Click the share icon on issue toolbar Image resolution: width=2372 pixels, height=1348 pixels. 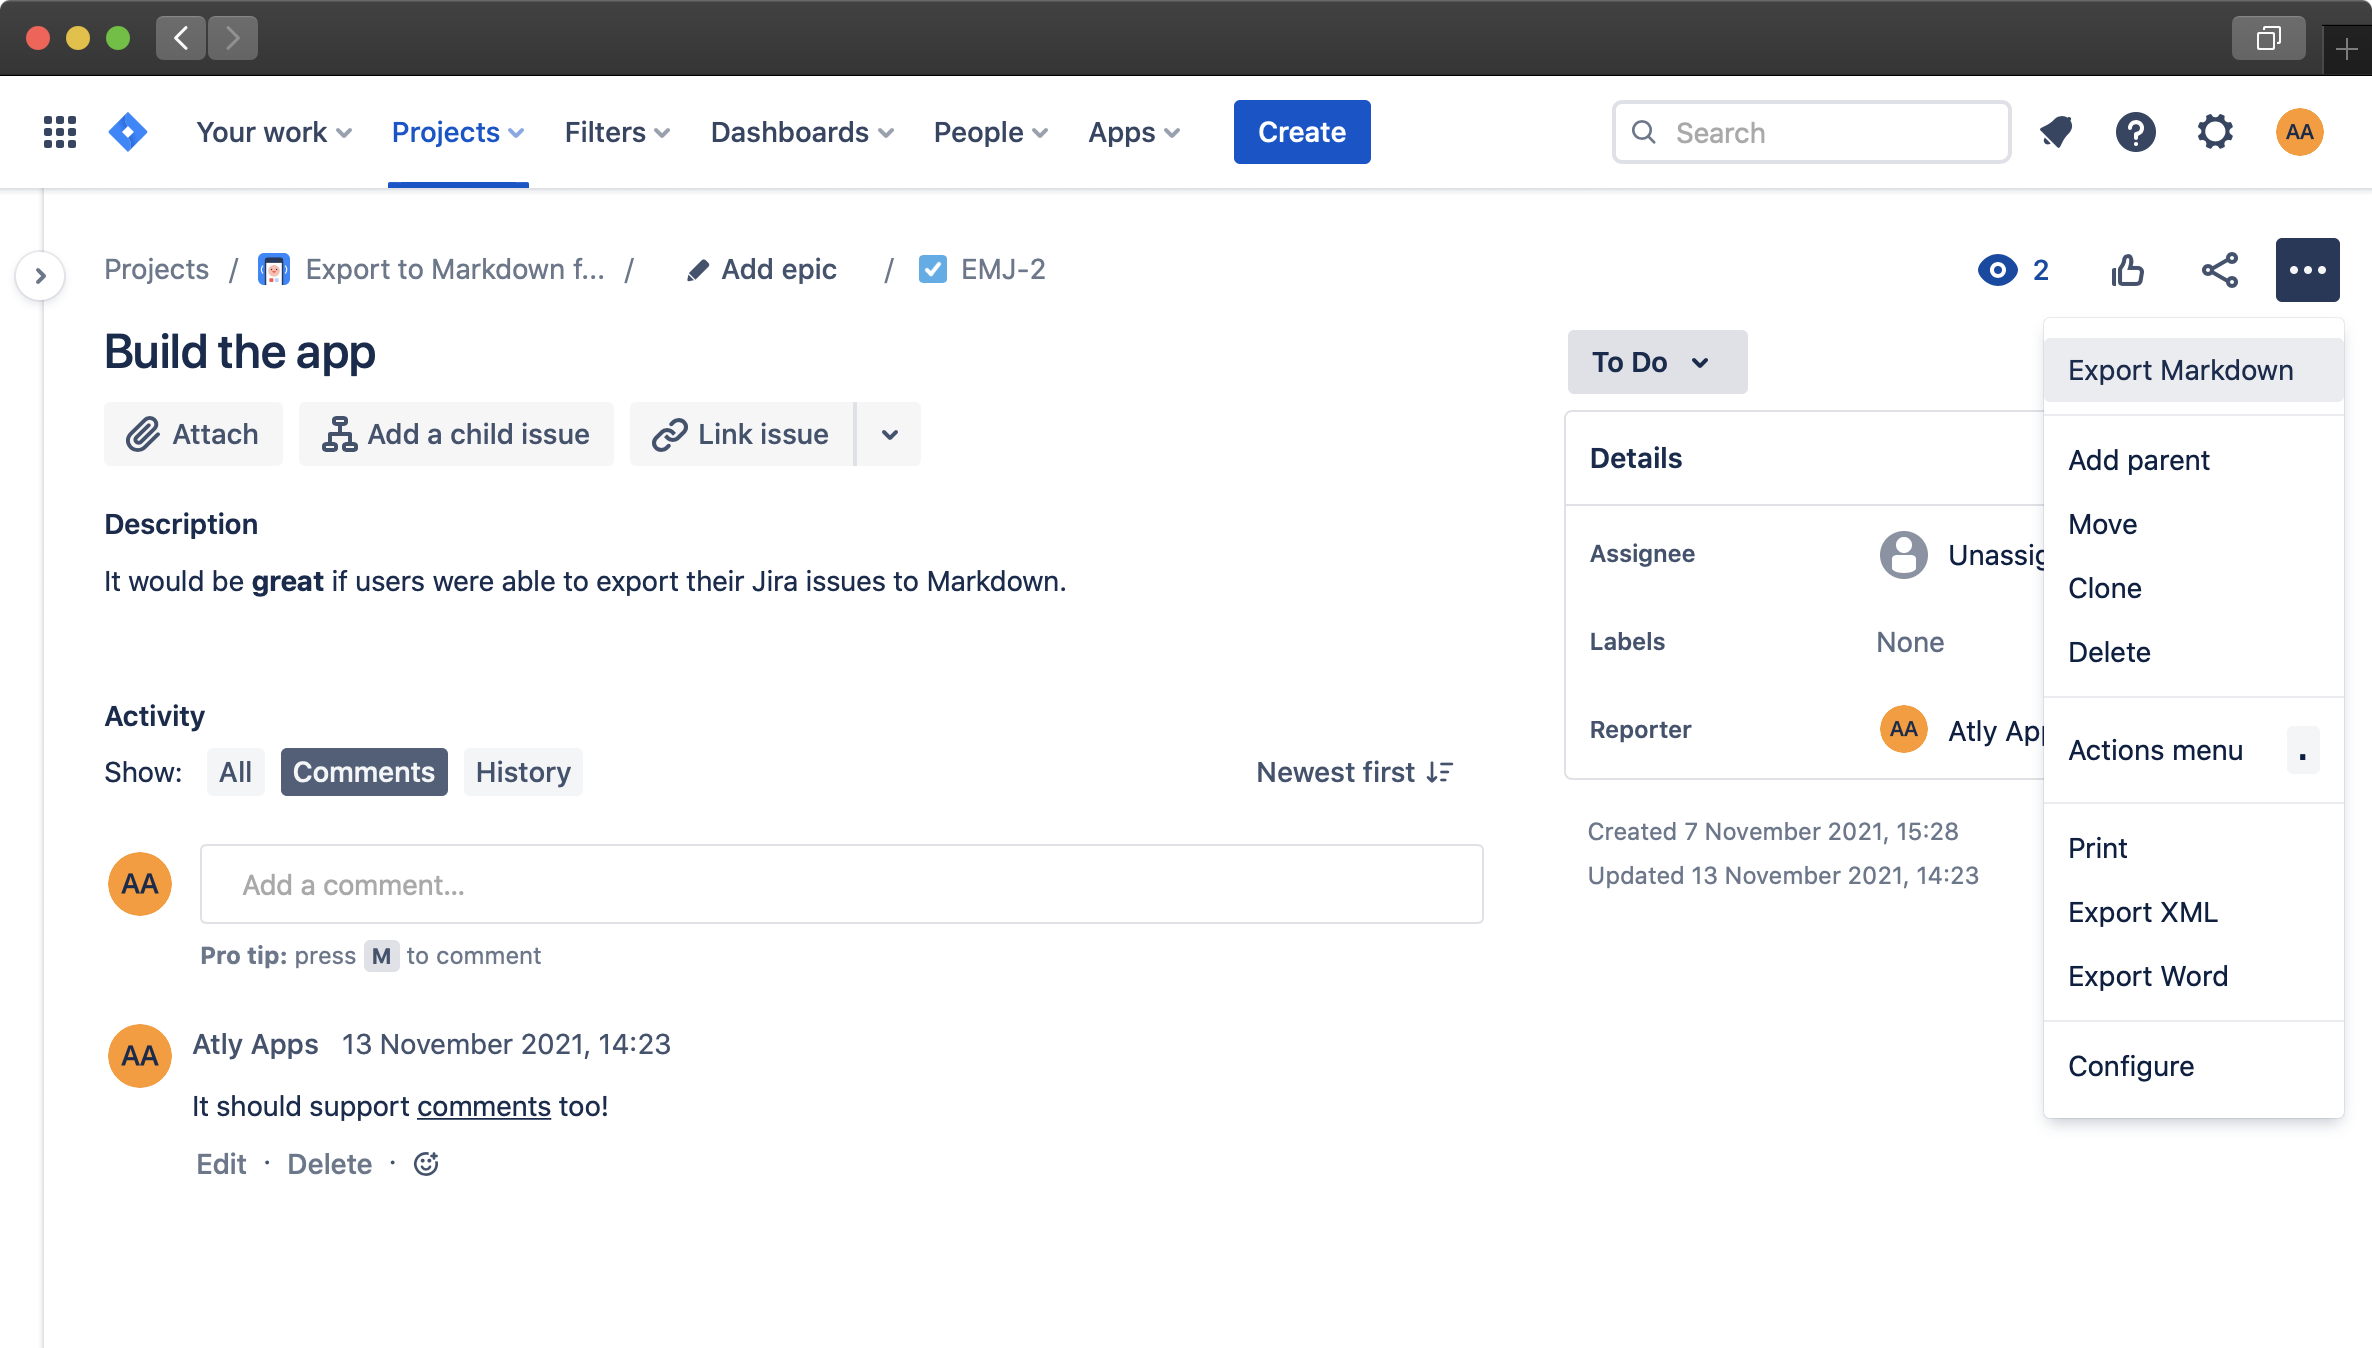[2219, 269]
